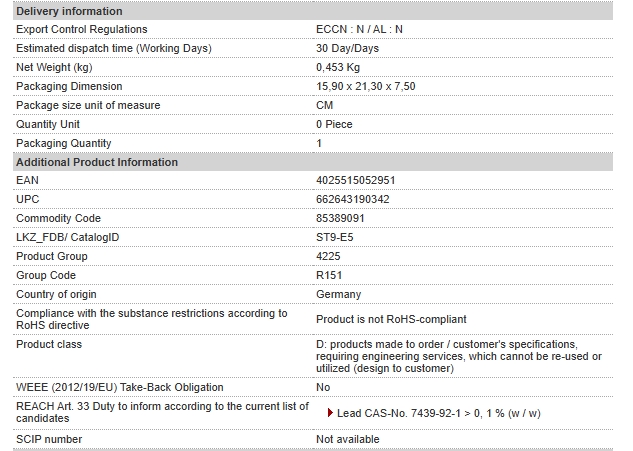Click the UPC value 662643190342
This screenshot has width=633, height=451.
[x=352, y=199]
